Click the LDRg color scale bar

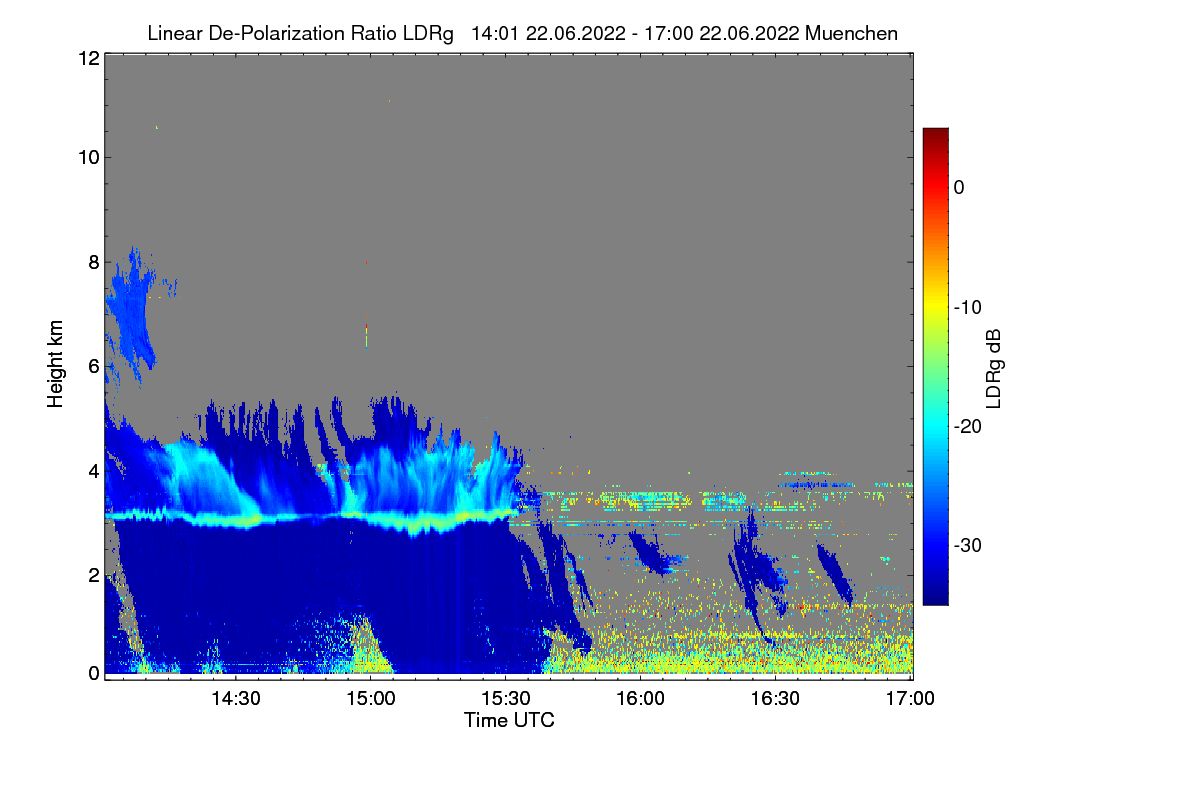pos(935,366)
